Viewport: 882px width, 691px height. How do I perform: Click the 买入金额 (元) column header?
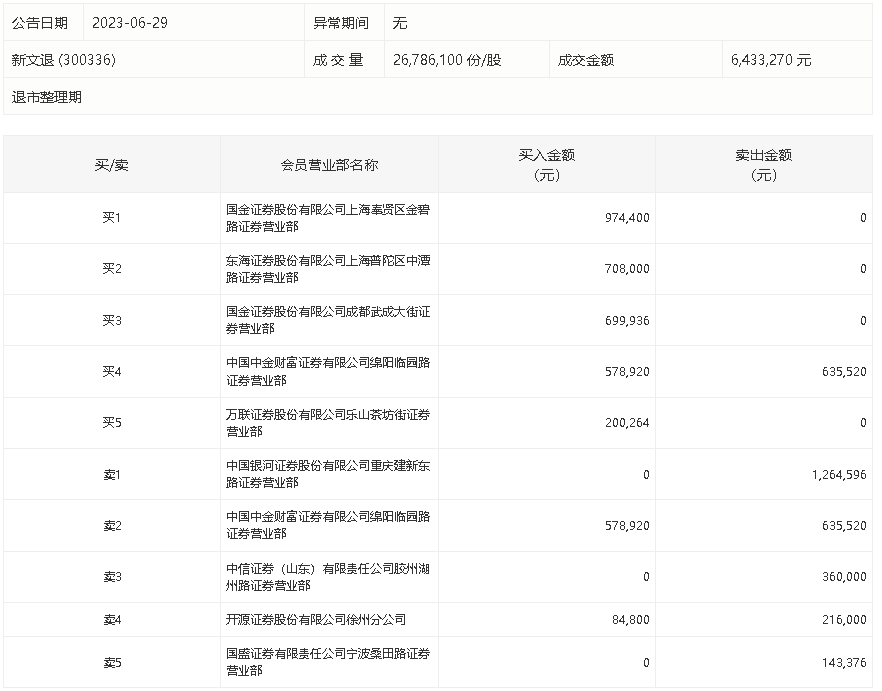point(547,165)
